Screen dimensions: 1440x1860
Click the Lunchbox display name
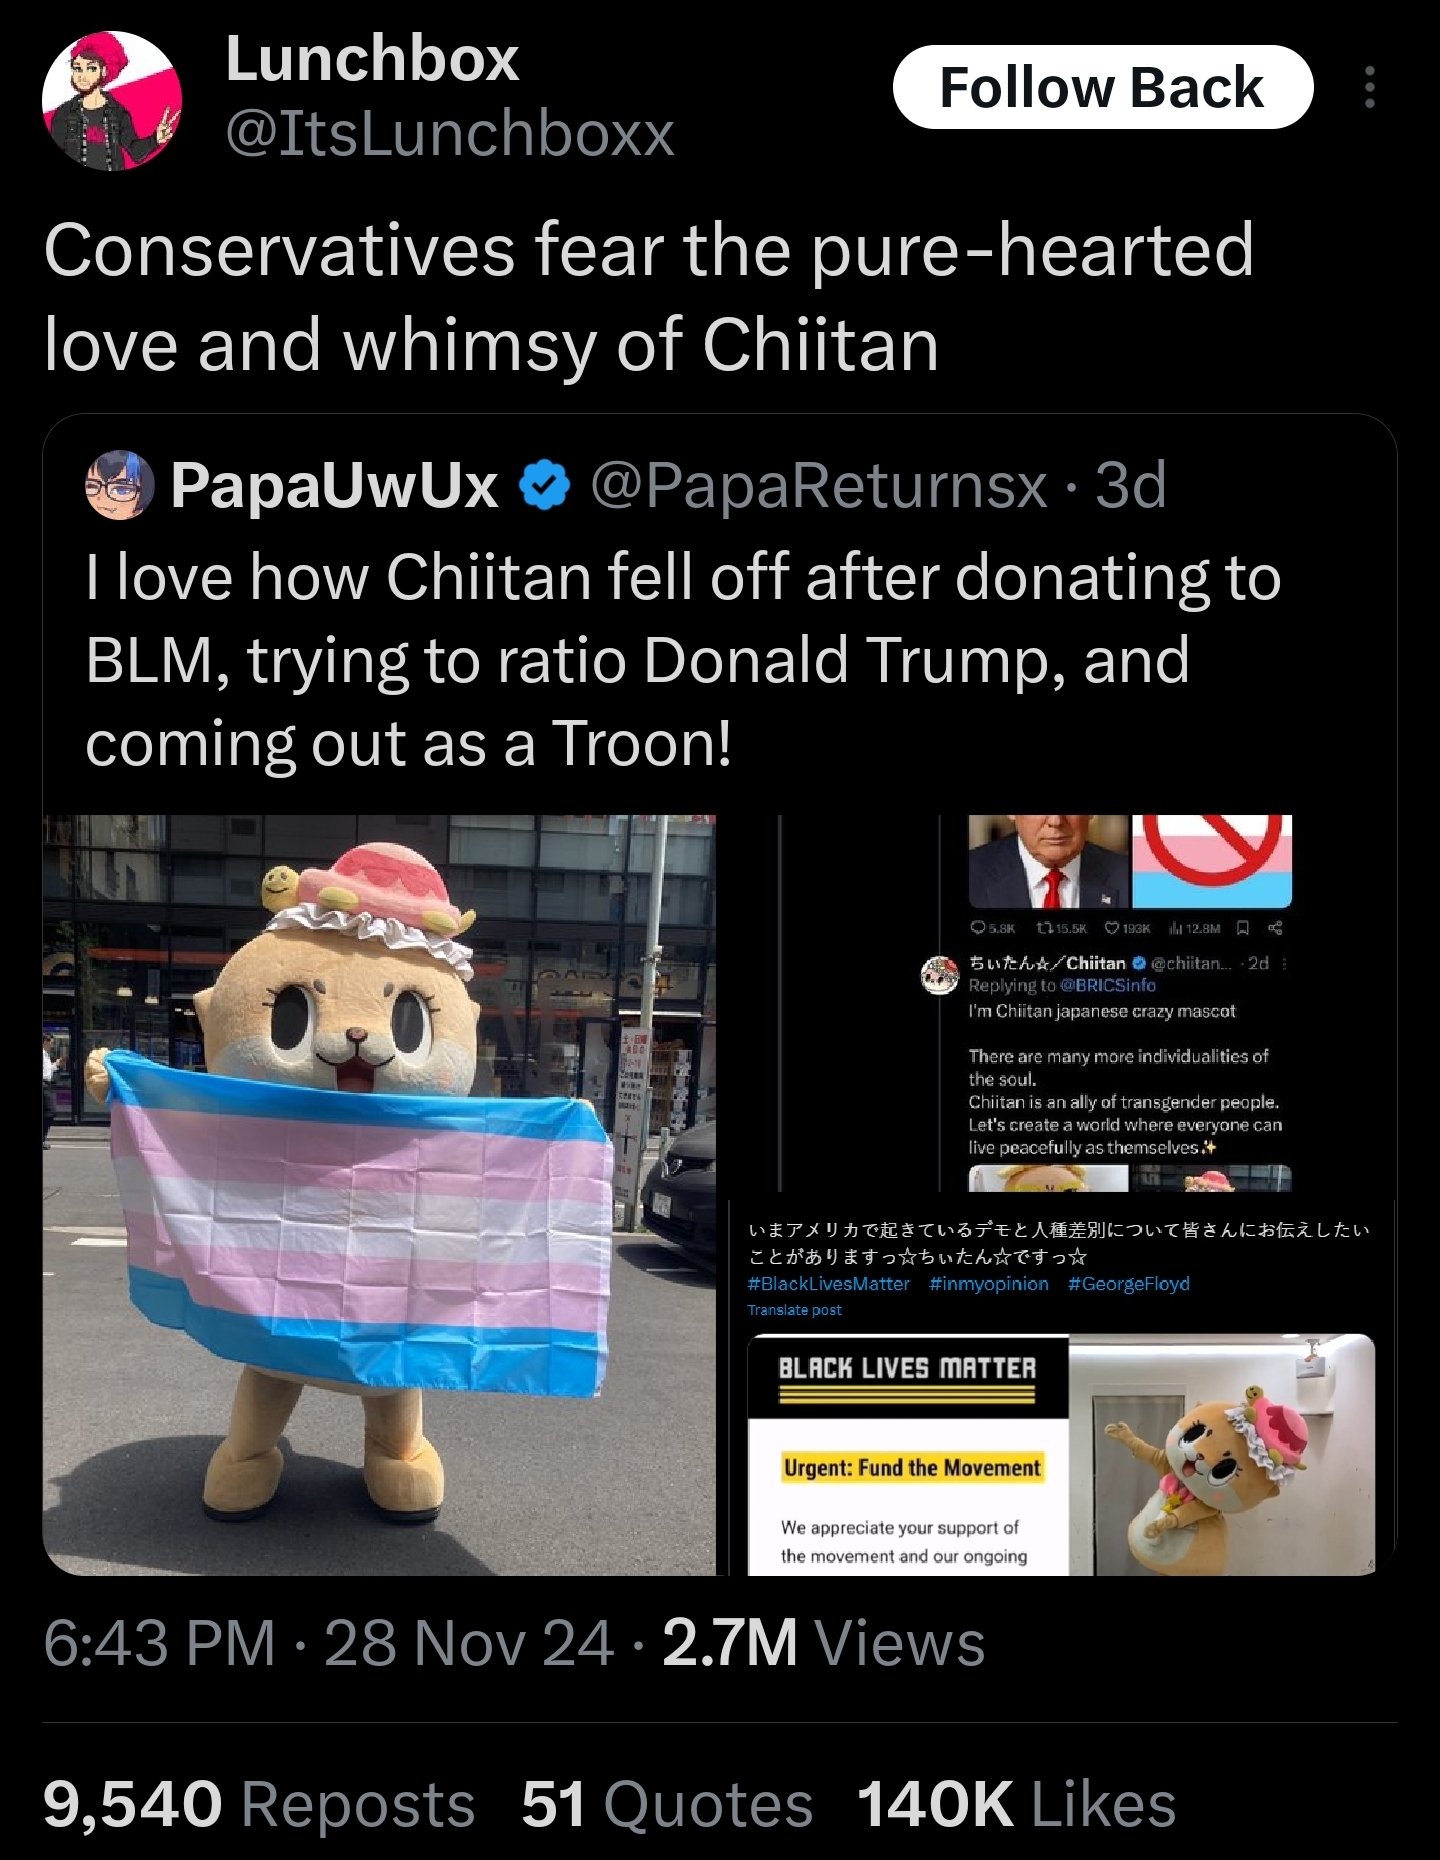tap(372, 58)
